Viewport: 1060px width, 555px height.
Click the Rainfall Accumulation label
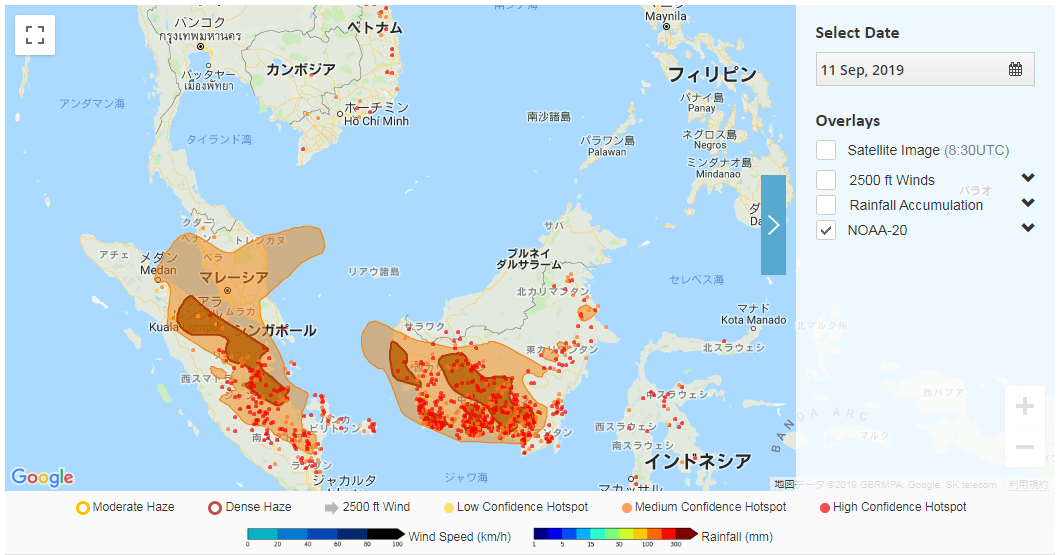pos(916,205)
